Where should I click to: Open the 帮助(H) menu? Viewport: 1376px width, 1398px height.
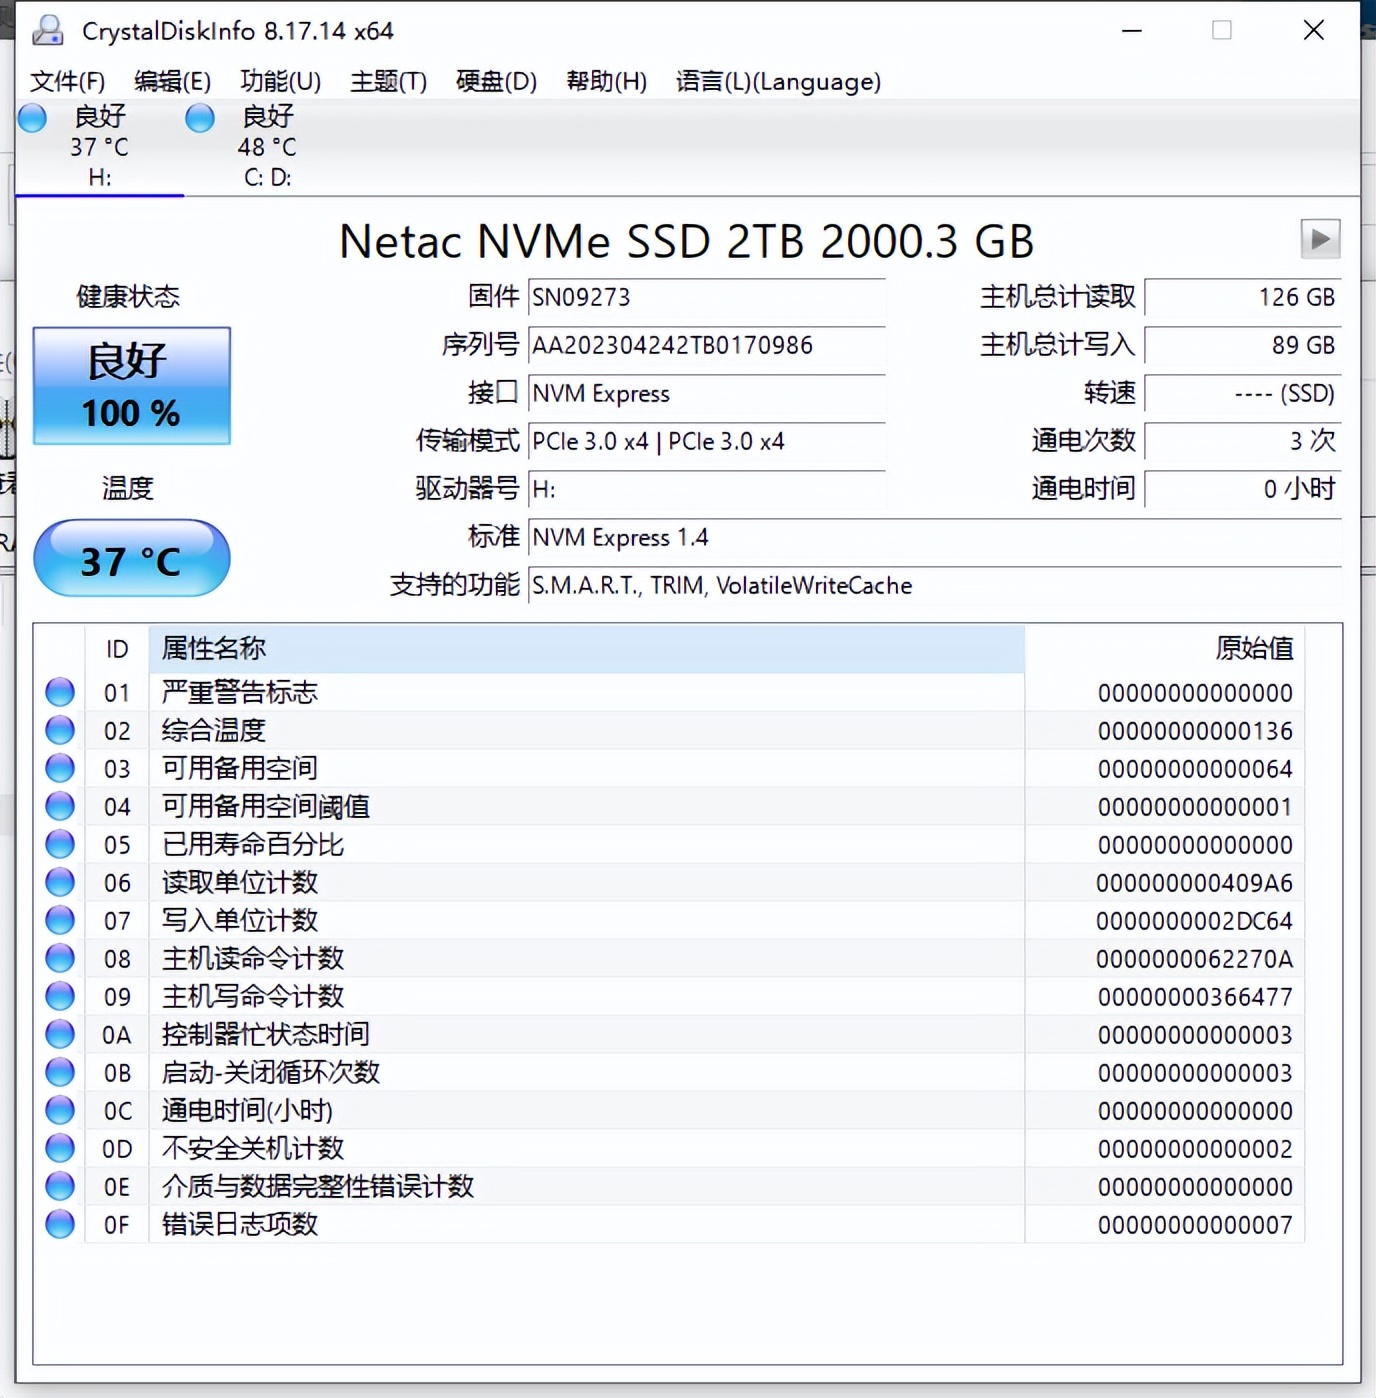(606, 81)
